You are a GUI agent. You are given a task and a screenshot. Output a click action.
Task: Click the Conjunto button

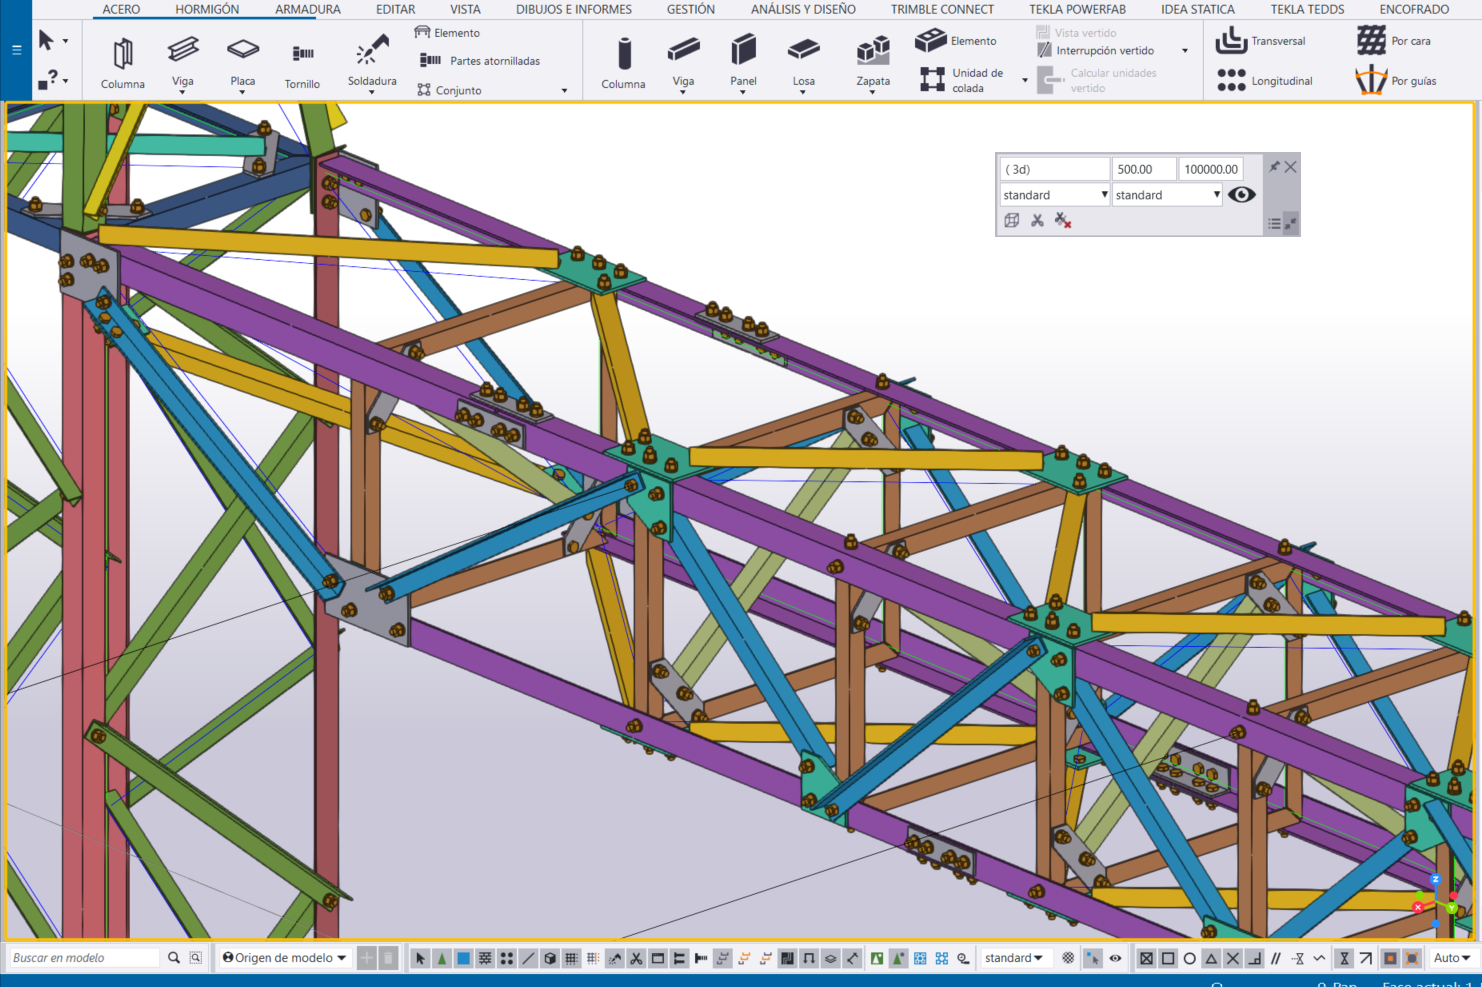pyautogui.click(x=449, y=90)
